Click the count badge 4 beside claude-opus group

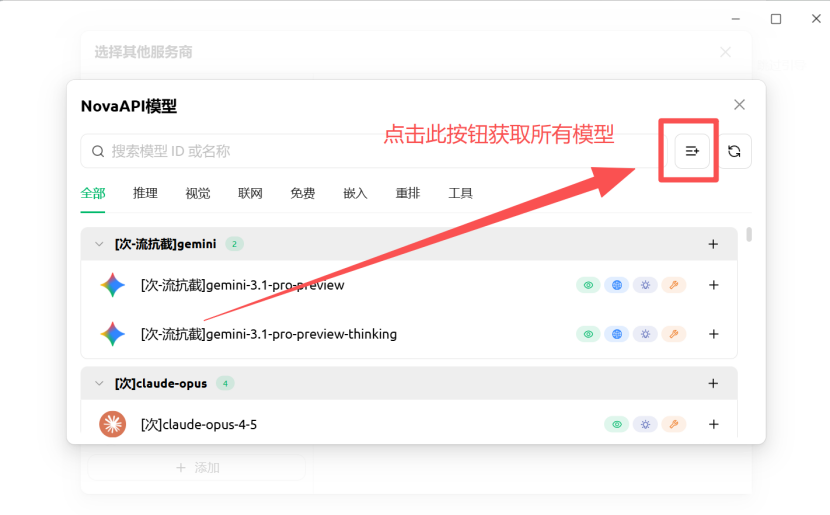click(225, 383)
